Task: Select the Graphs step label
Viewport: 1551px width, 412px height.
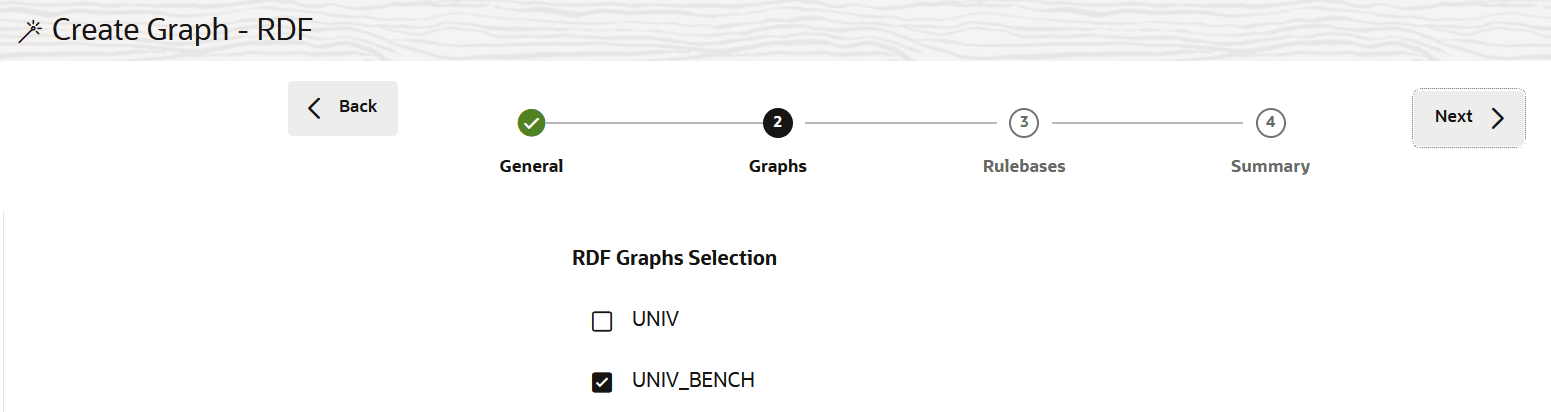Action: coord(777,166)
